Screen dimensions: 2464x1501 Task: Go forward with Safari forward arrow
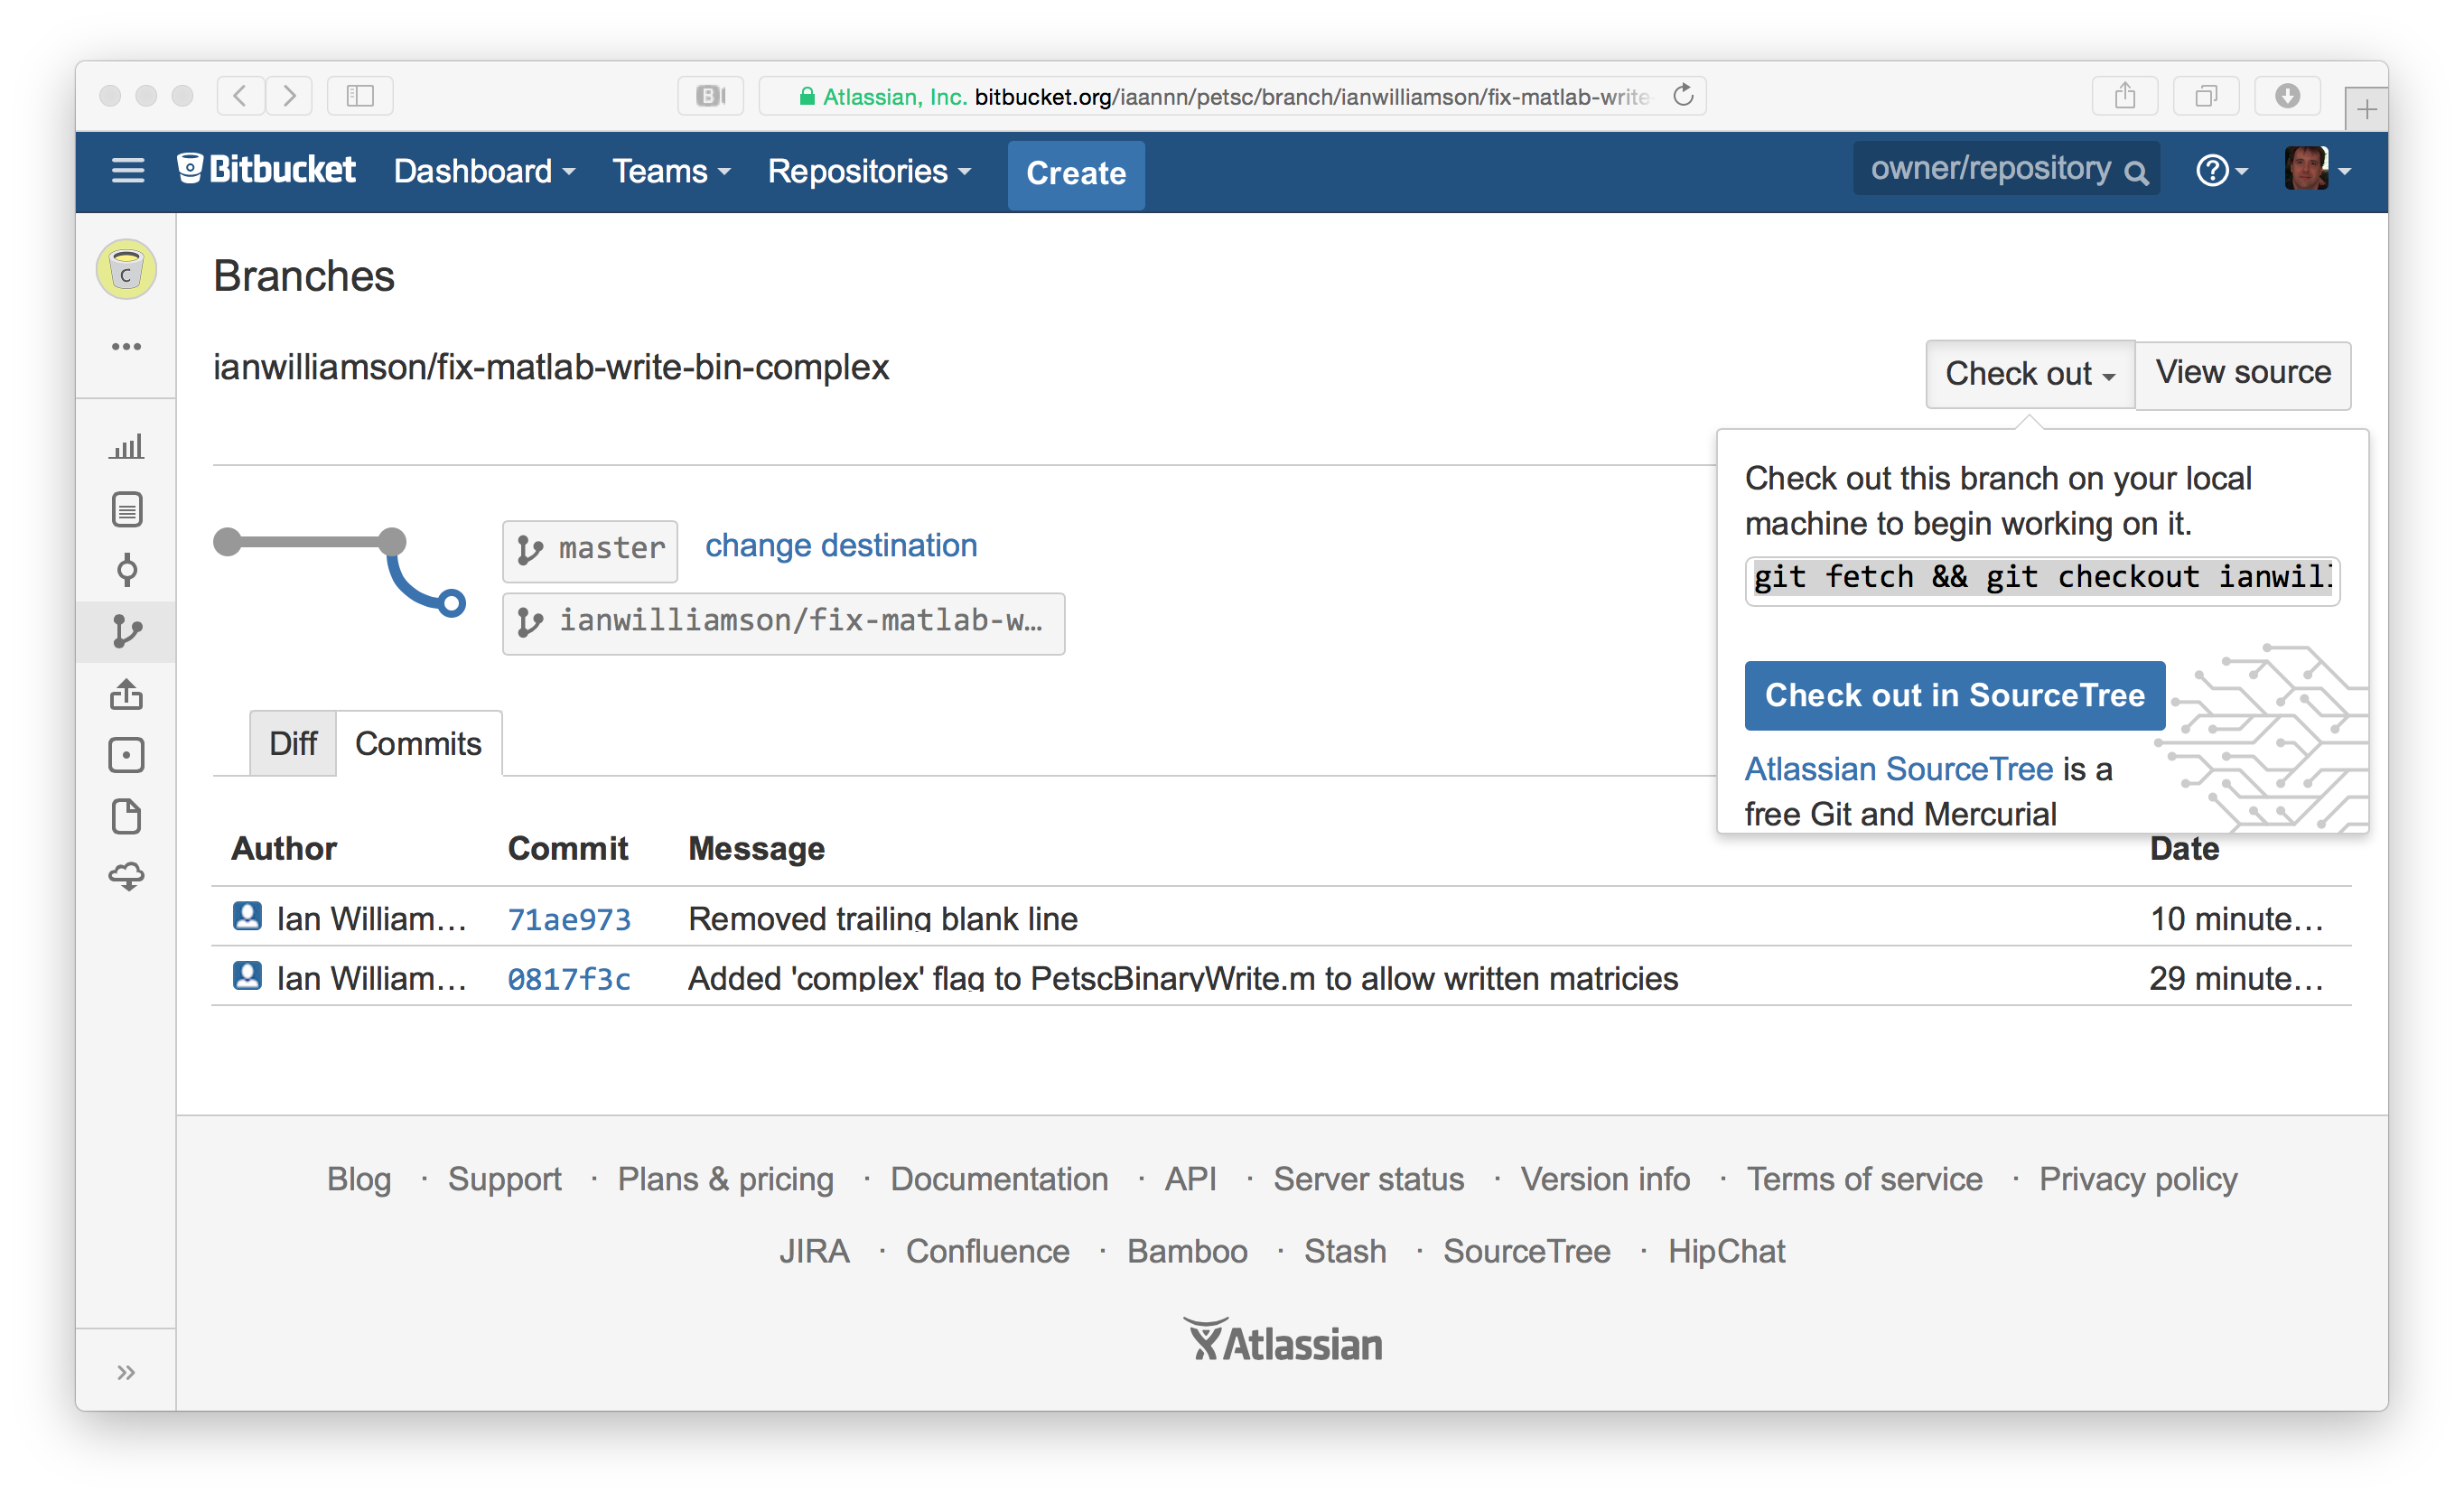coord(289,96)
